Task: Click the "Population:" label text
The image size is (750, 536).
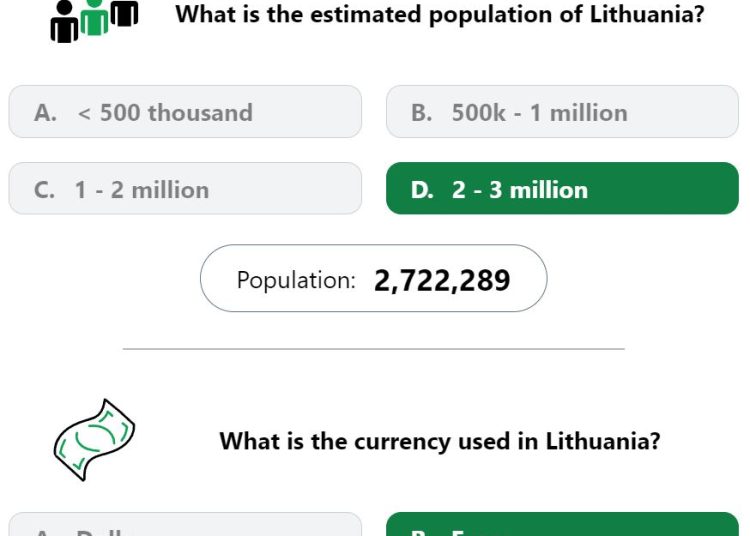Action: 296,280
